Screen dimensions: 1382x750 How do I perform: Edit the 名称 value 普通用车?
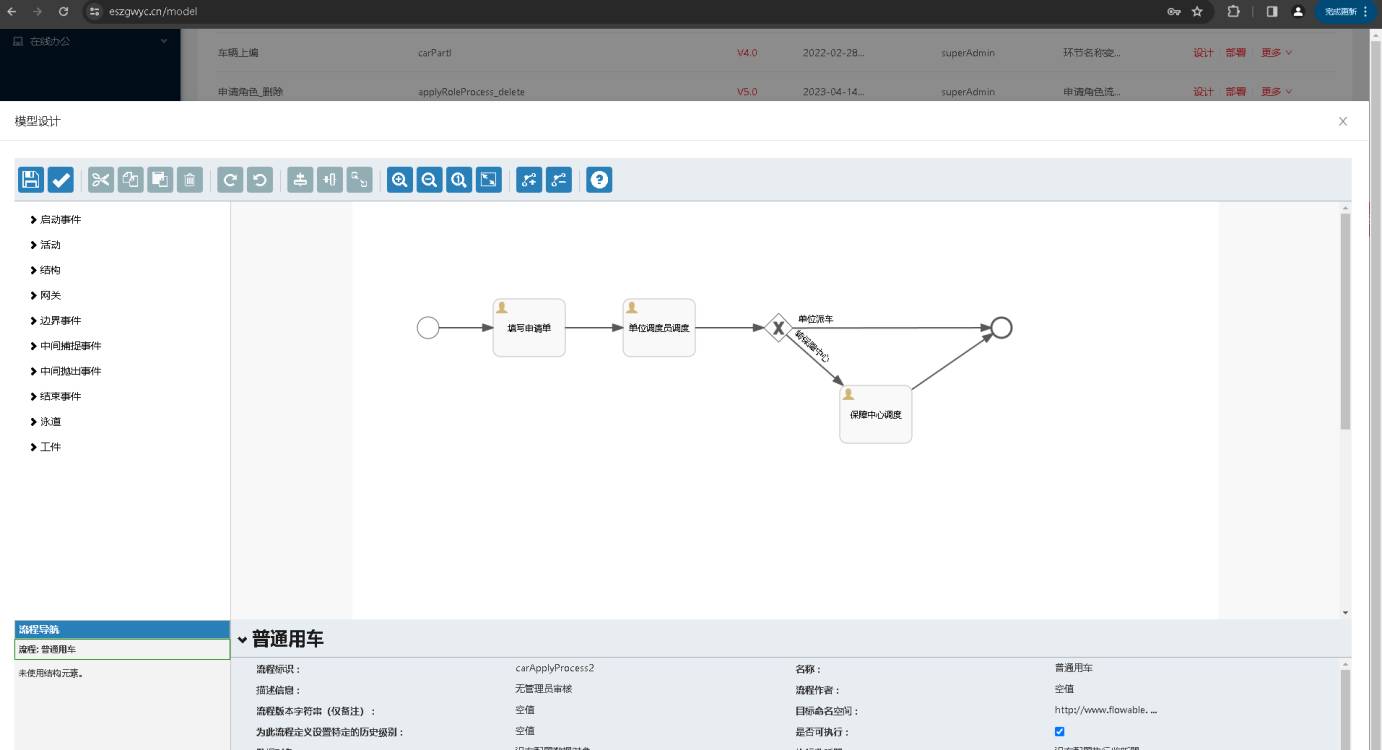[x=1074, y=668]
